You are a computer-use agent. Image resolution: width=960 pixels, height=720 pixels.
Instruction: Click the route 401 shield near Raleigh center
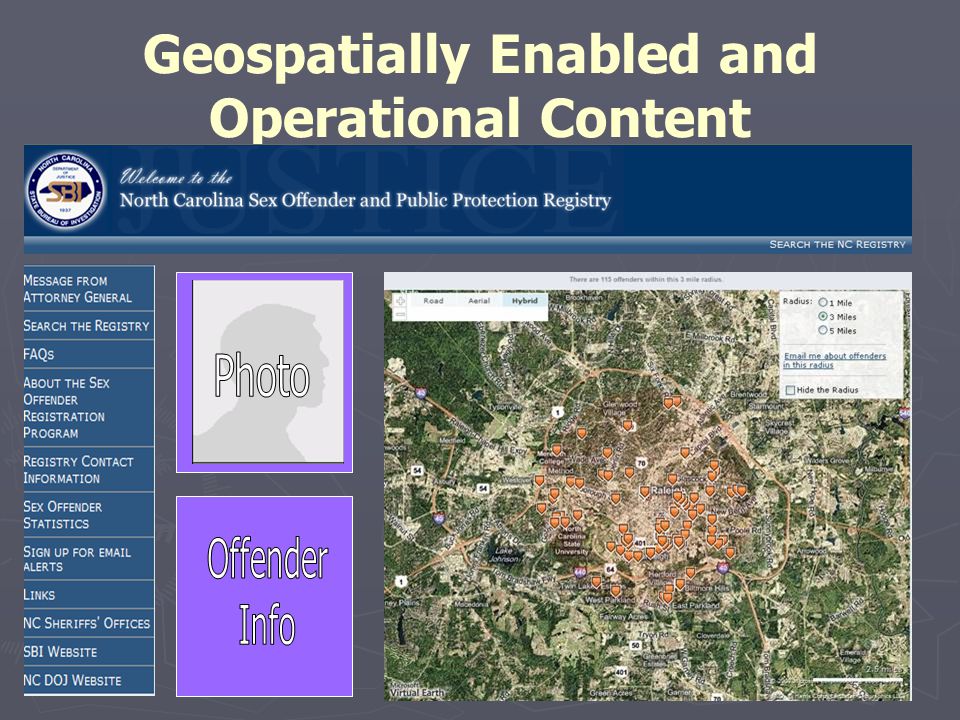coord(640,543)
